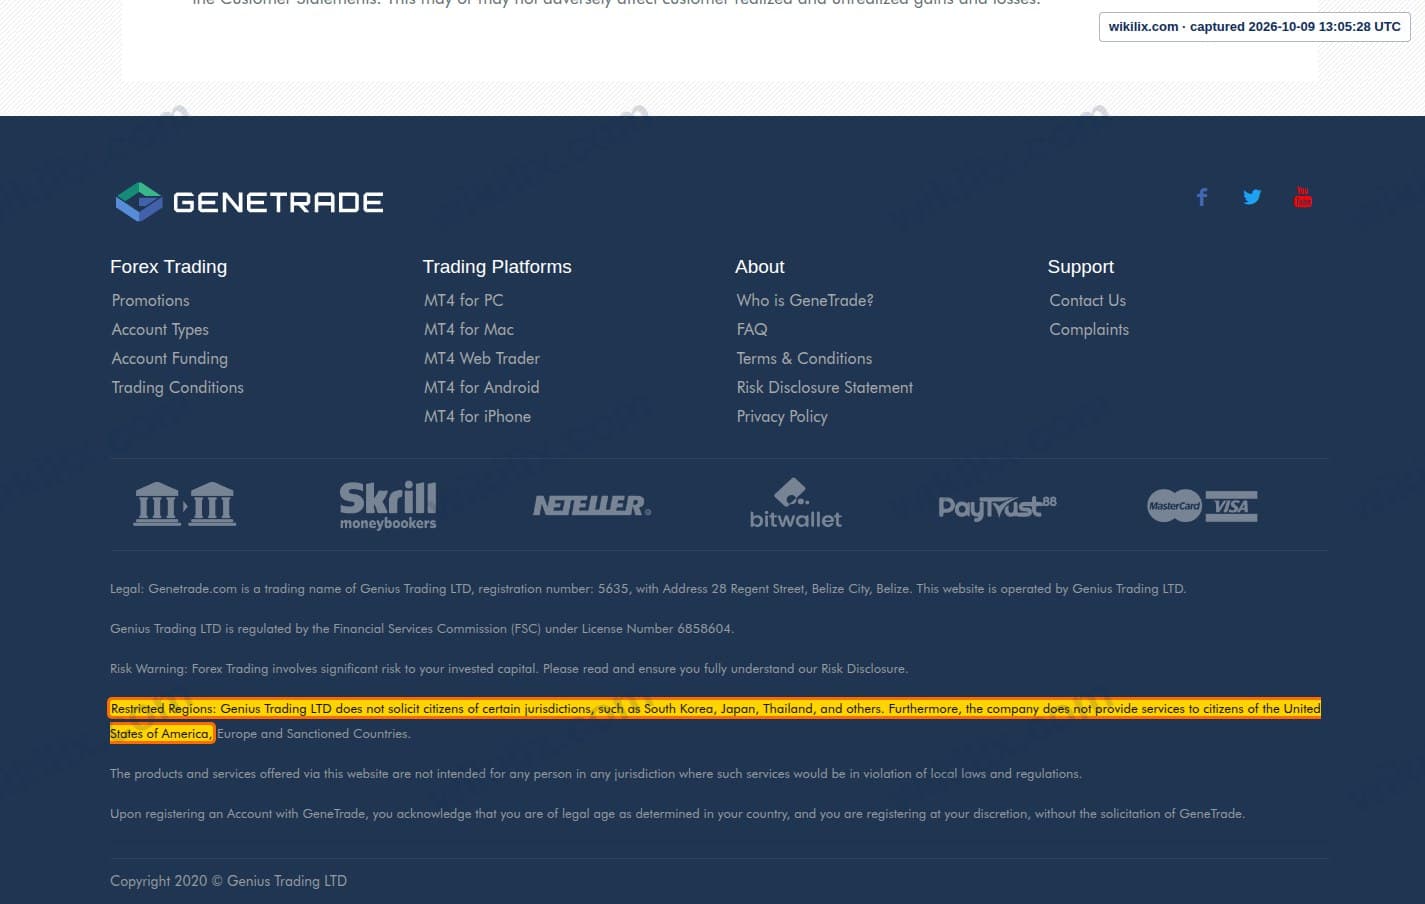Open the Promotions link
The image size is (1425, 904).
(150, 300)
